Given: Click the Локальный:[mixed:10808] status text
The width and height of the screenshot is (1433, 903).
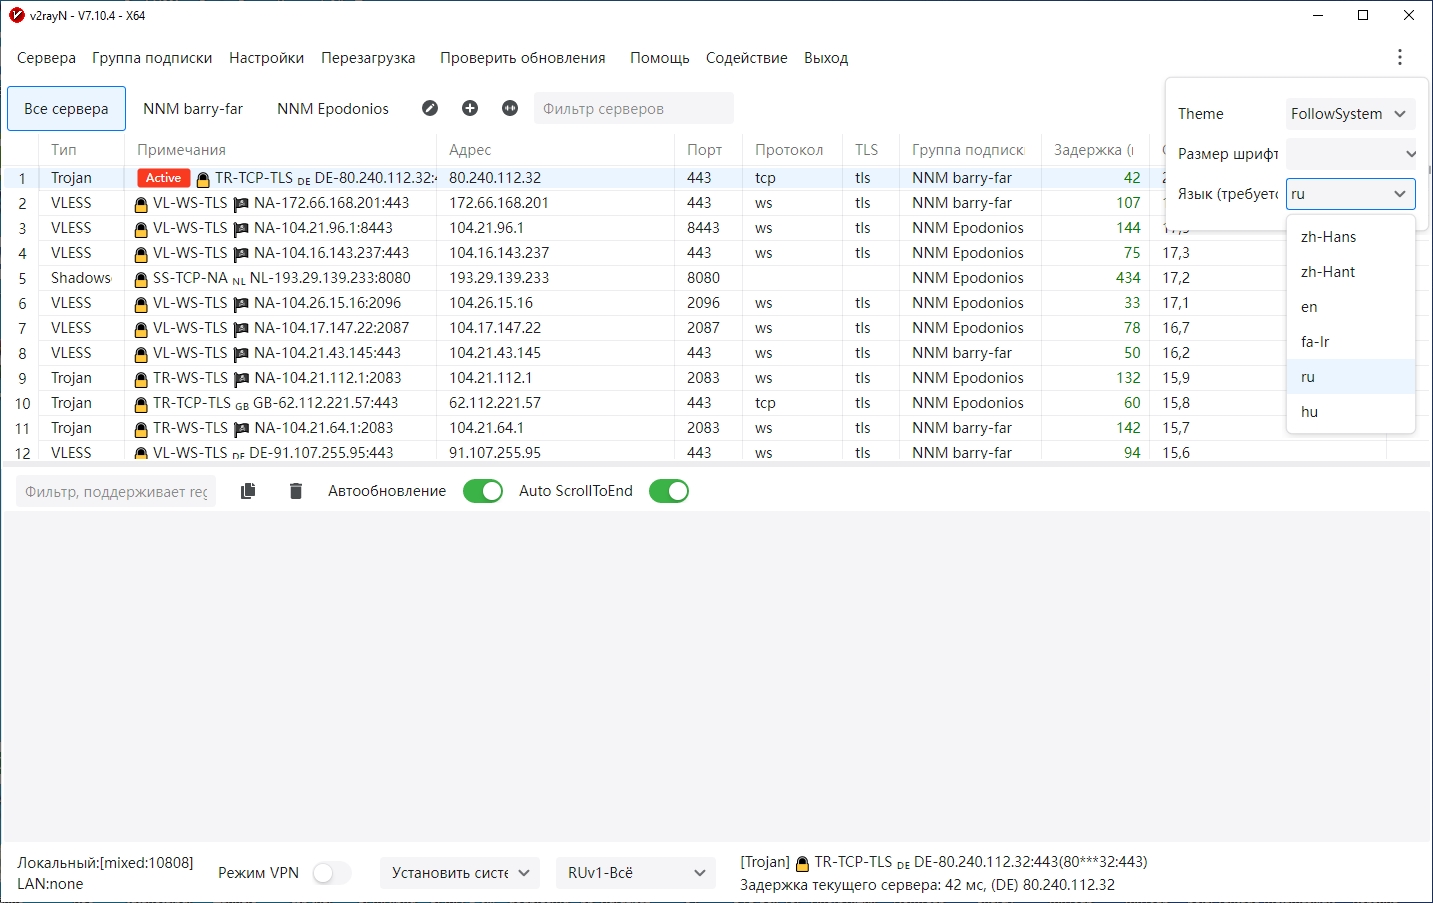Looking at the screenshot, I should coord(105,863).
